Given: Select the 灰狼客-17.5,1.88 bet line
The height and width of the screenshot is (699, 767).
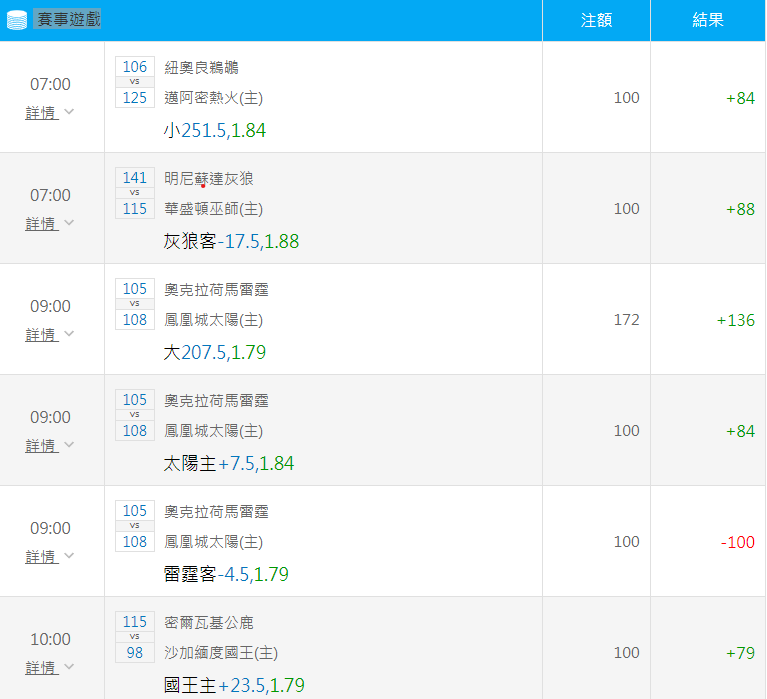Looking at the screenshot, I should point(231,242).
